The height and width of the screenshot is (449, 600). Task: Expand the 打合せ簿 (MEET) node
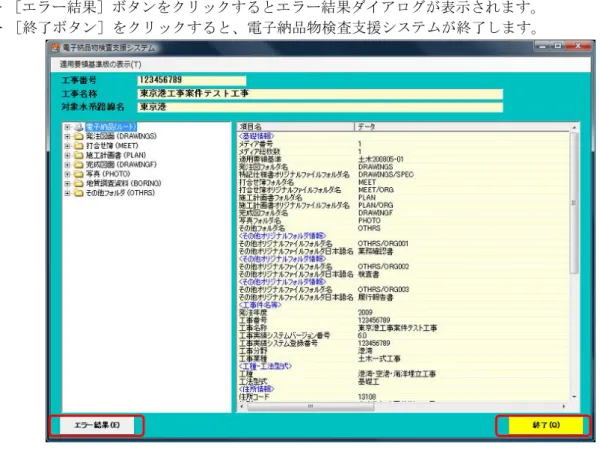point(67,146)
